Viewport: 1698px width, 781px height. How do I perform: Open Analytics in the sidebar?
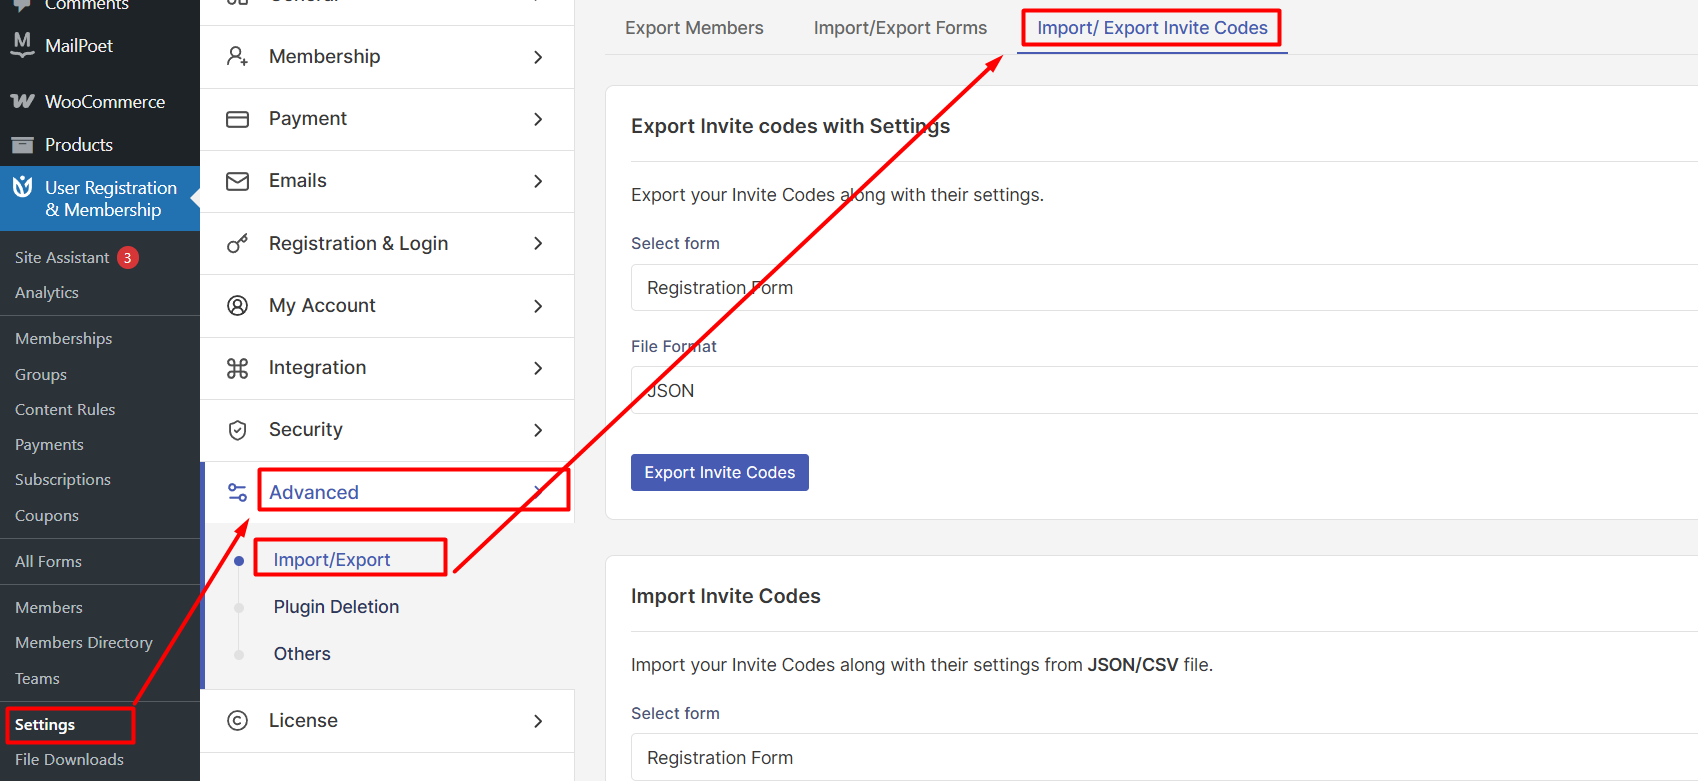(47, 292)
